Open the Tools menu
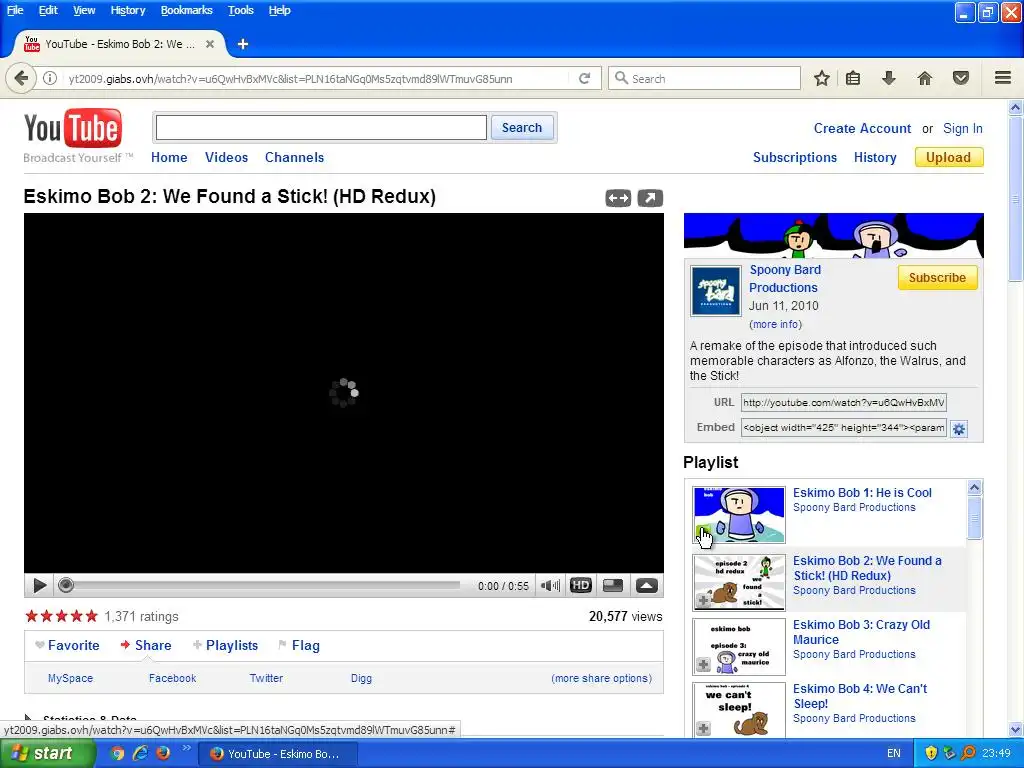The height and width of the screenshot is (768, 1024). click(x=240, y=10)
